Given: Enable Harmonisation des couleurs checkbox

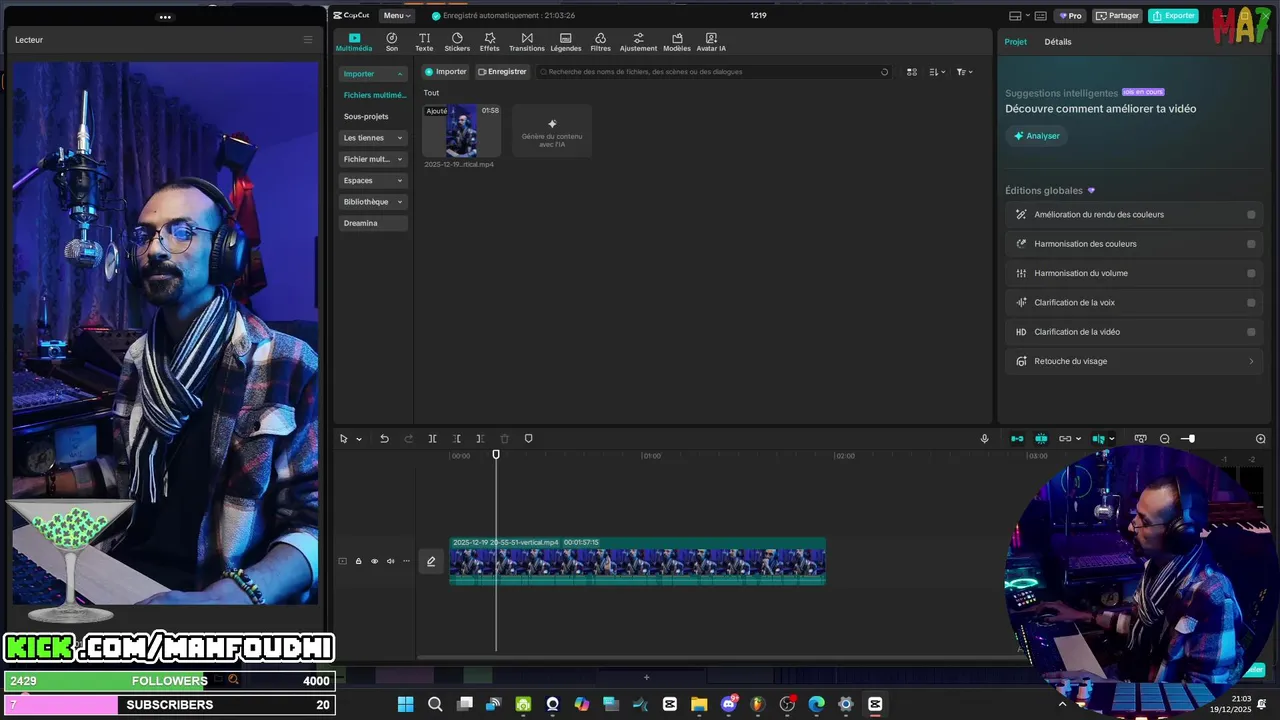Looking at the screenshot, I should (1251, 244).
